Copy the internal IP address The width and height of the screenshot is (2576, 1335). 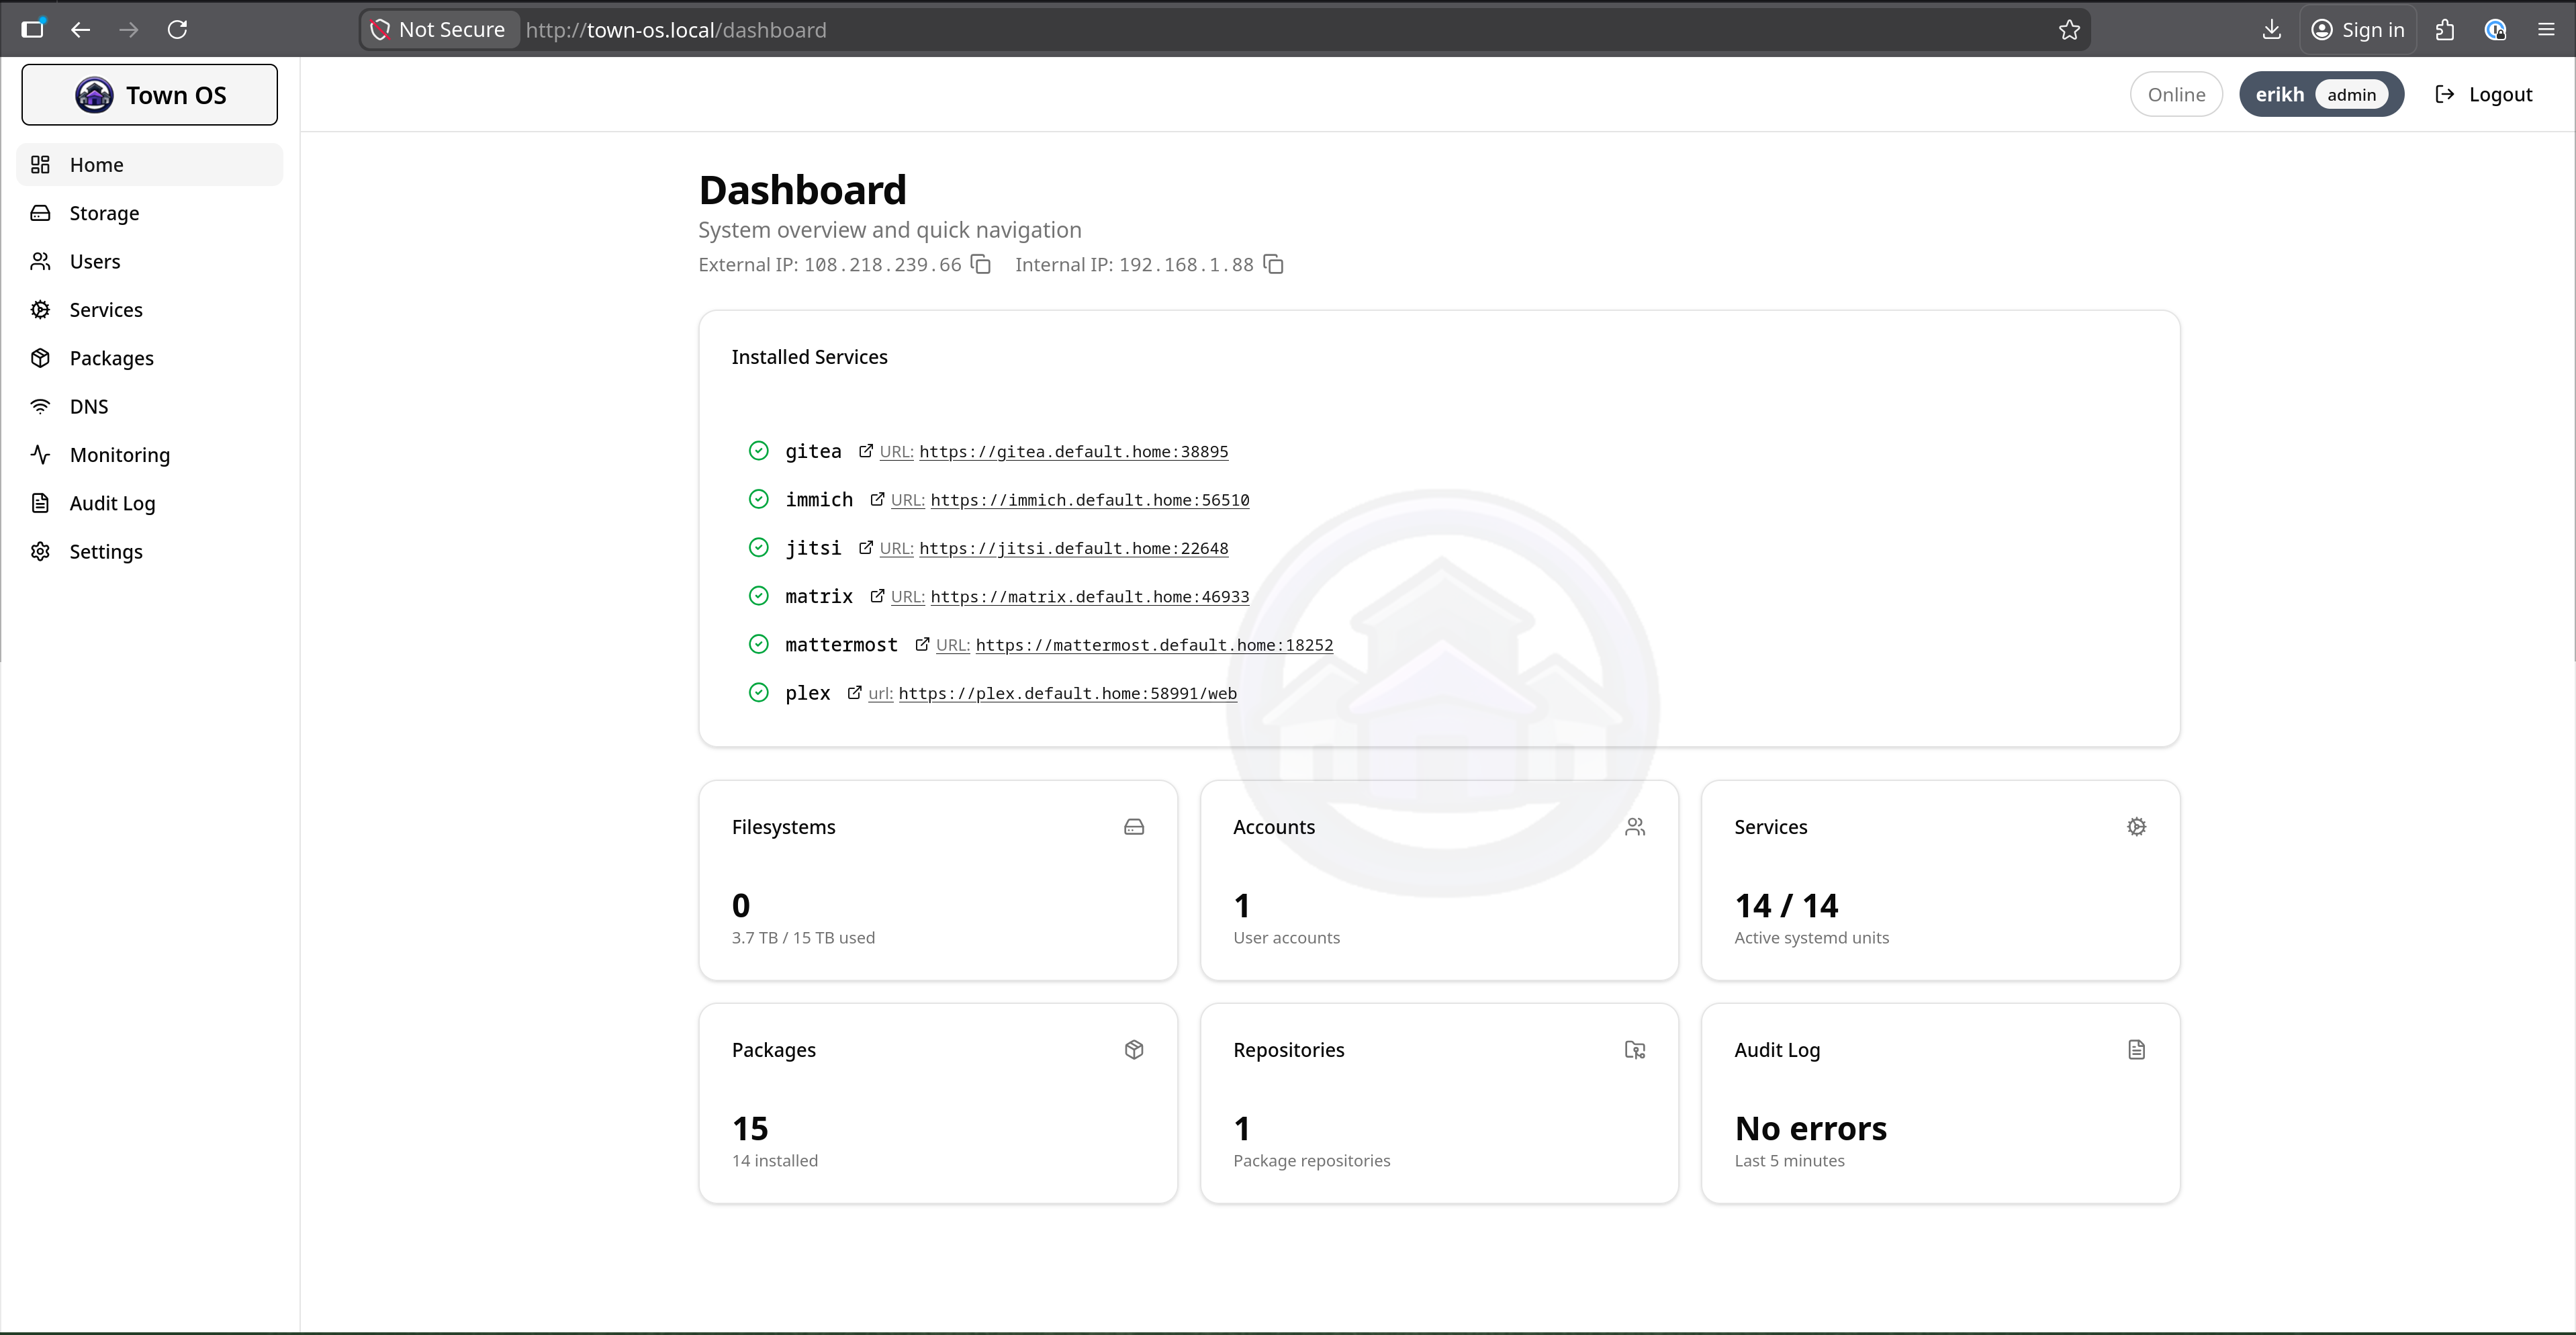tap(1273, 264)
